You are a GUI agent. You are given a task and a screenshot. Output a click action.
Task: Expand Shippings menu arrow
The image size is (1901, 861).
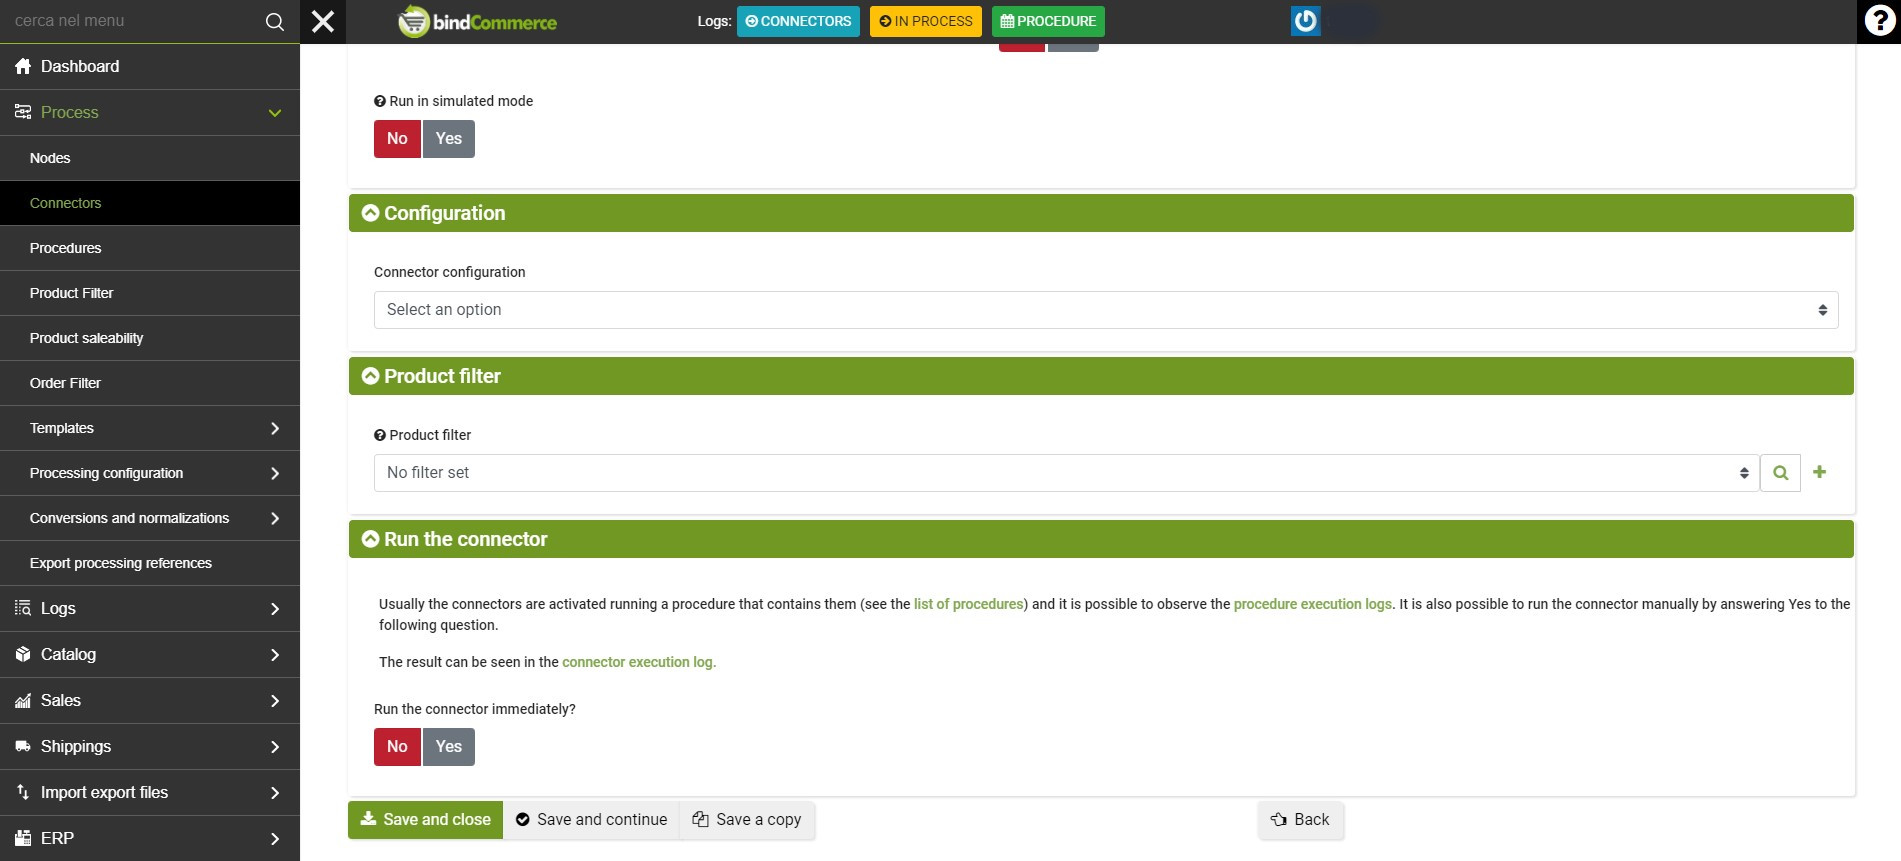pos(275,747)
